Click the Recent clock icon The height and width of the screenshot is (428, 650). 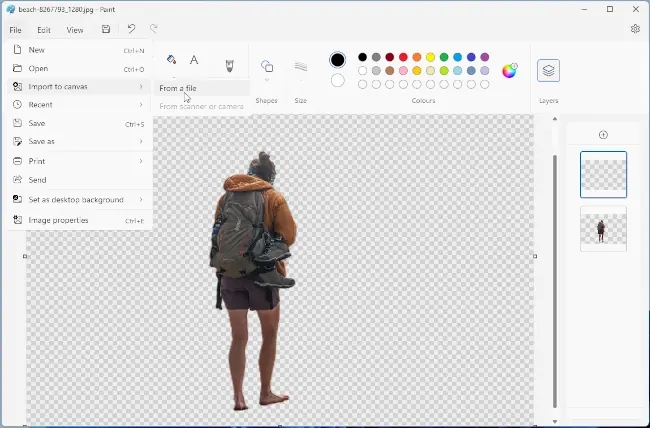click(x=17, y=105)
